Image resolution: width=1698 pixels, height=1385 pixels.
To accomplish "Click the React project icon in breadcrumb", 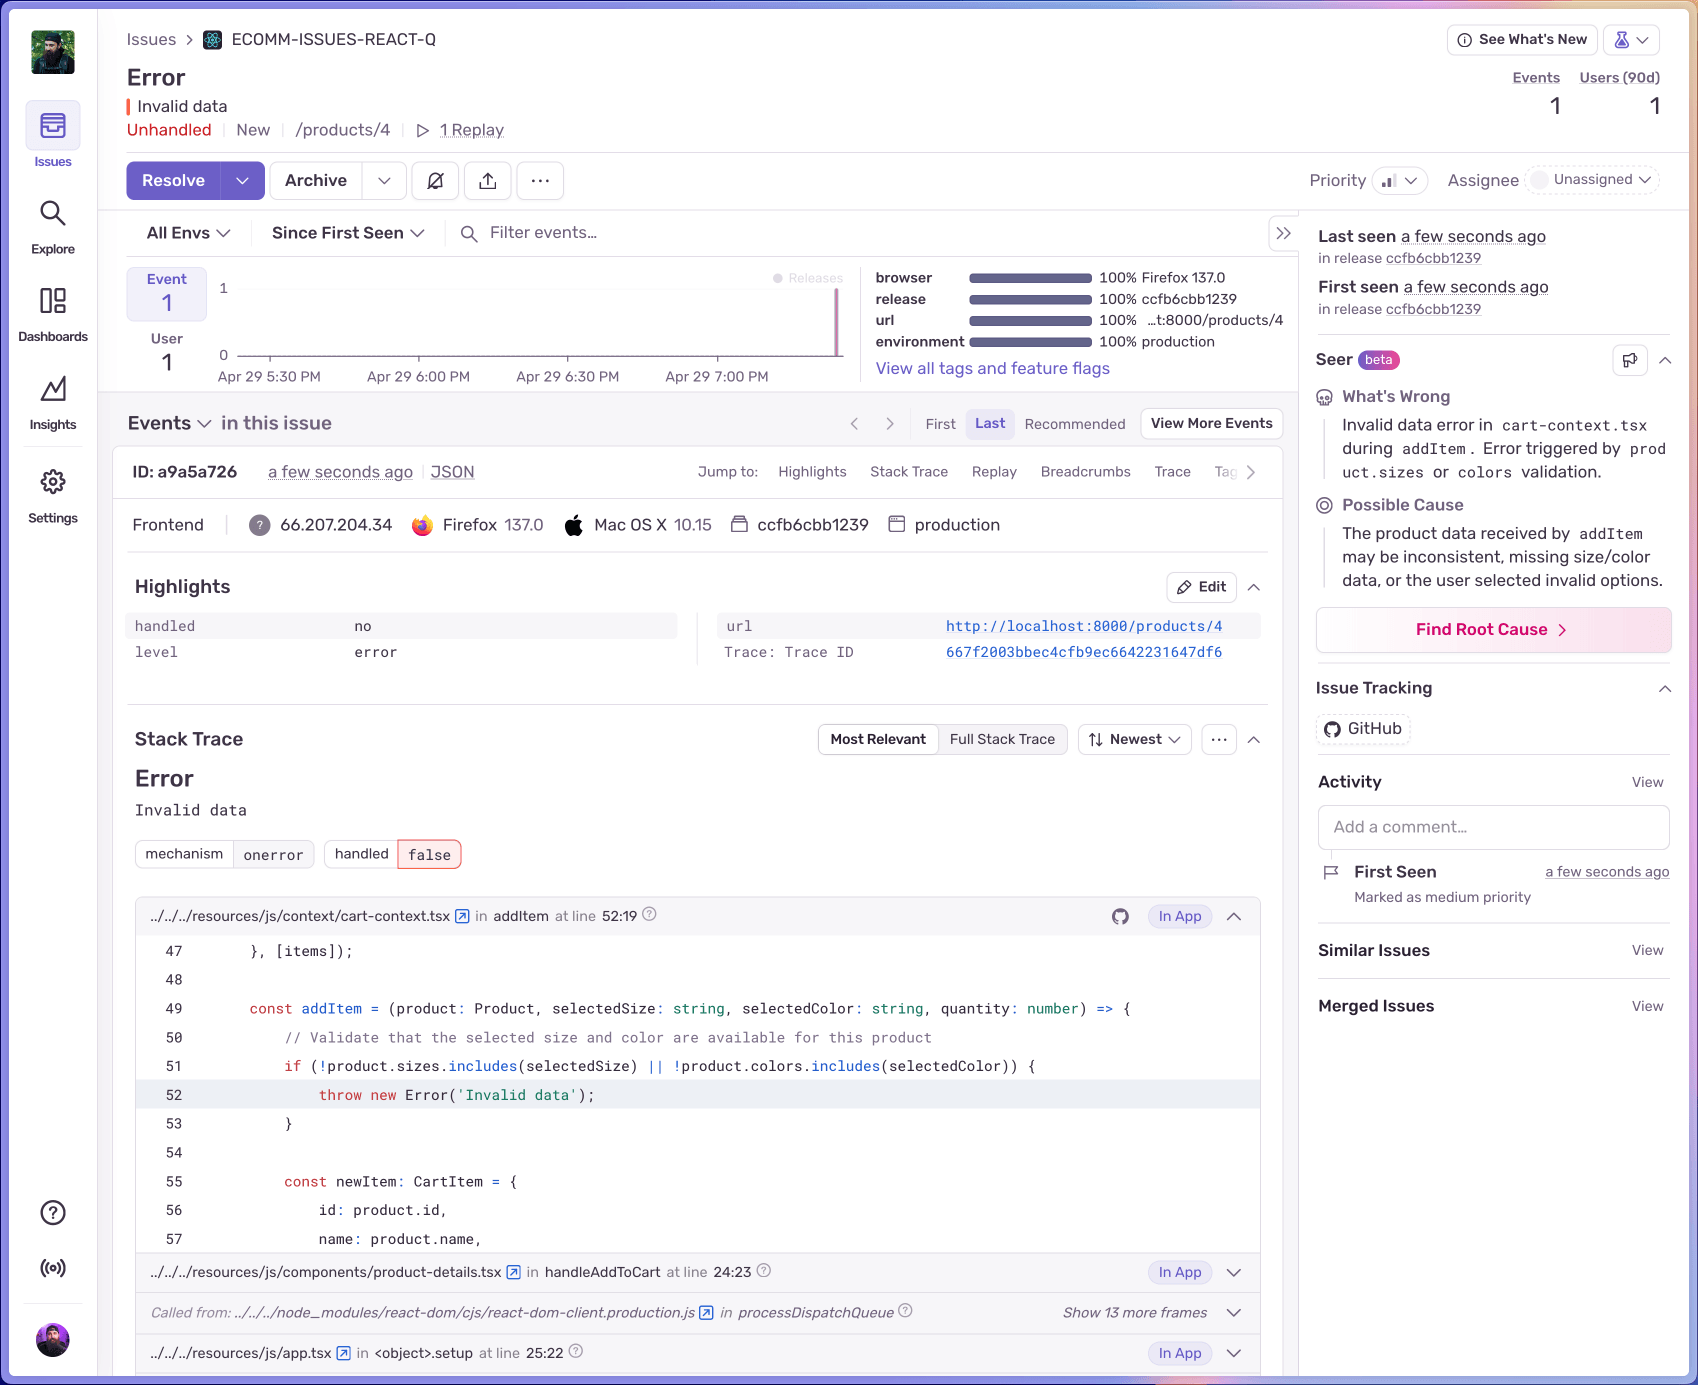I will (213, 40).
